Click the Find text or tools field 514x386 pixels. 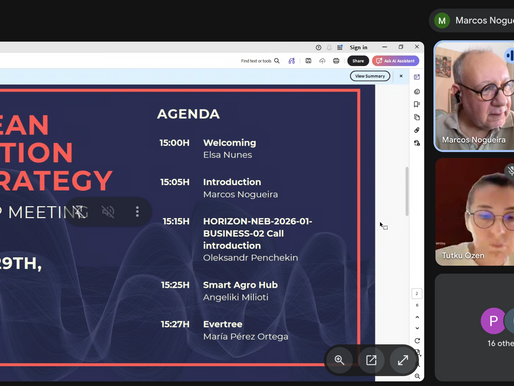coord(256,61)
